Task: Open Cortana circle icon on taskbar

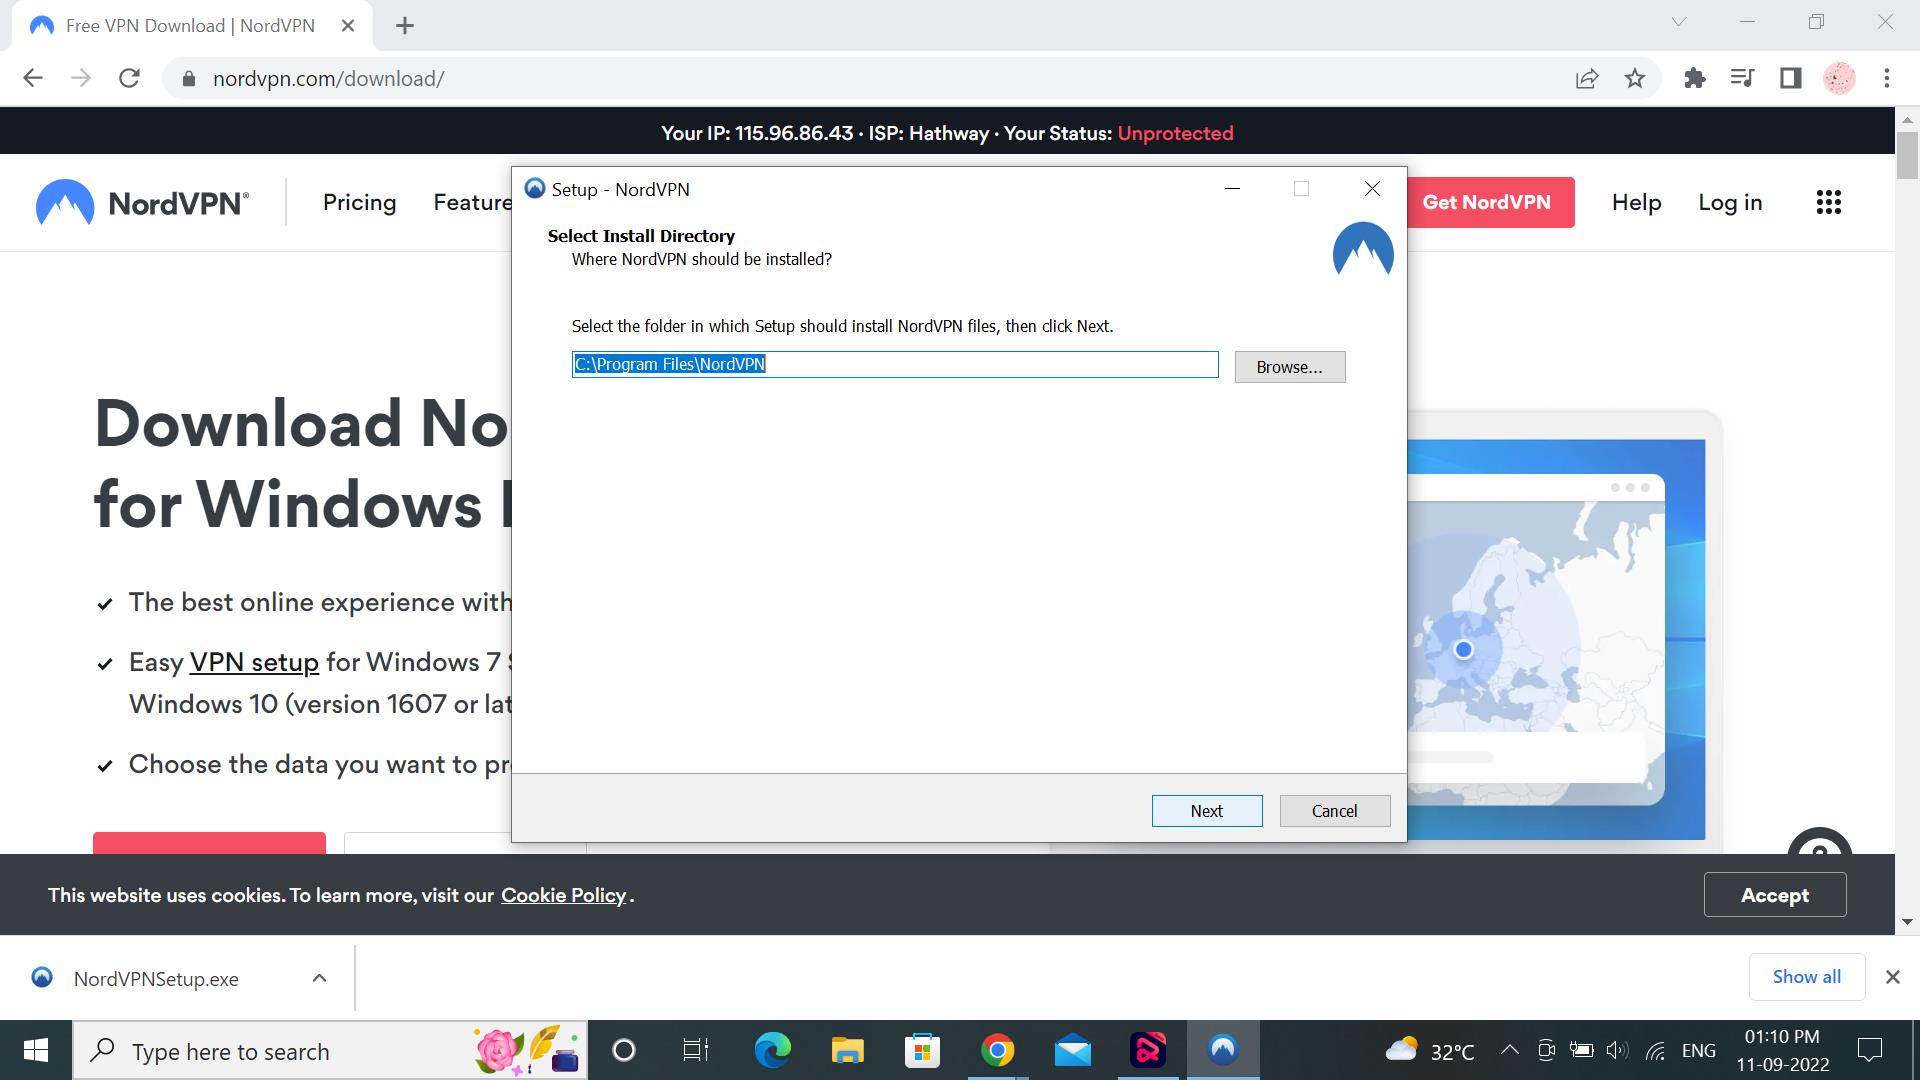Action: 623,1051
